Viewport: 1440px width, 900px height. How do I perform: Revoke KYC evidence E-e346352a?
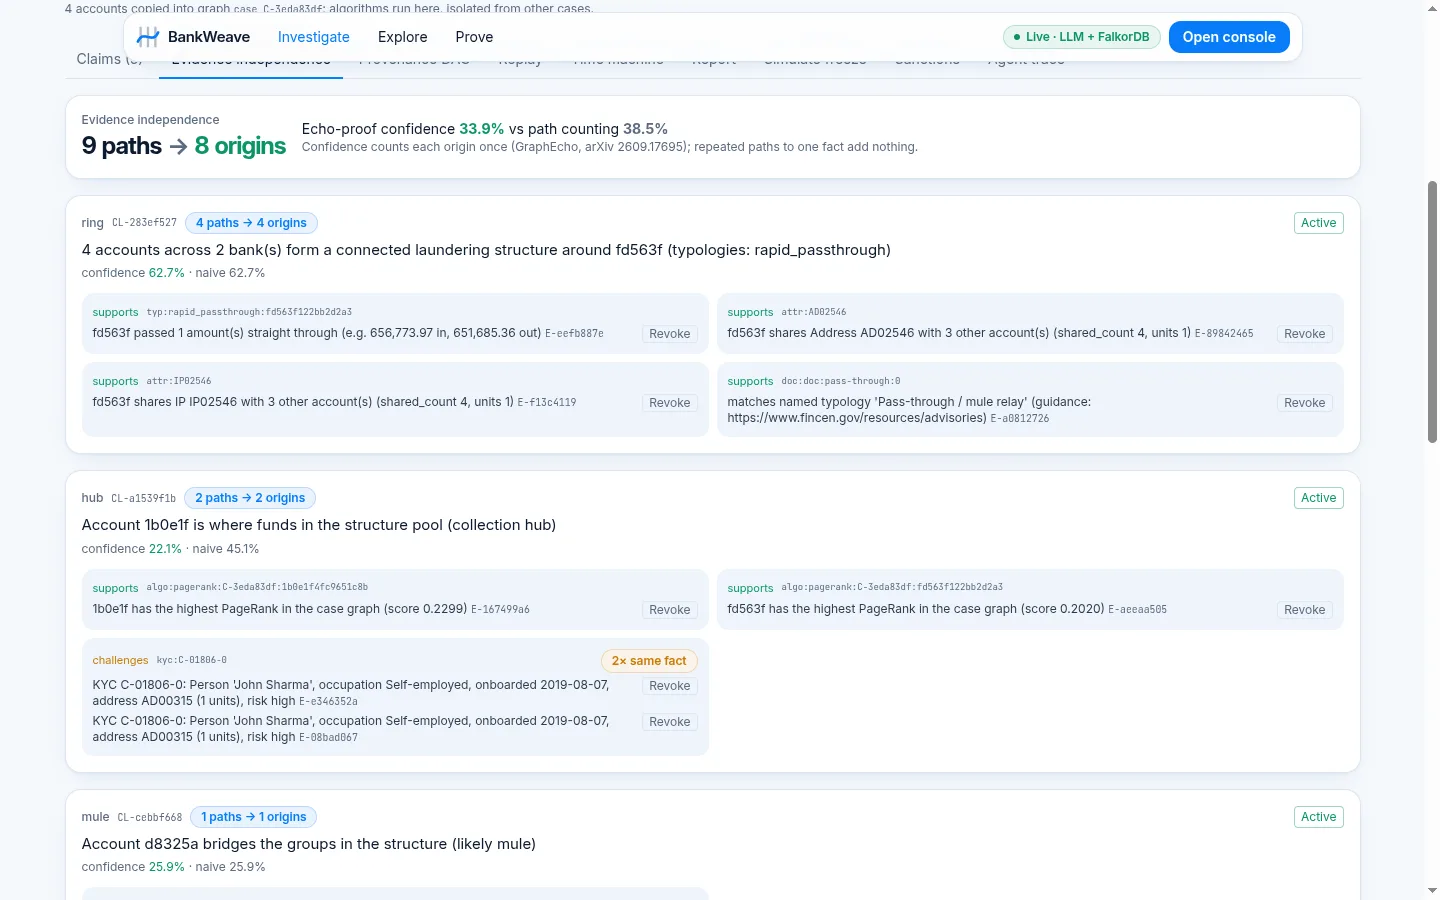point(670,686)
